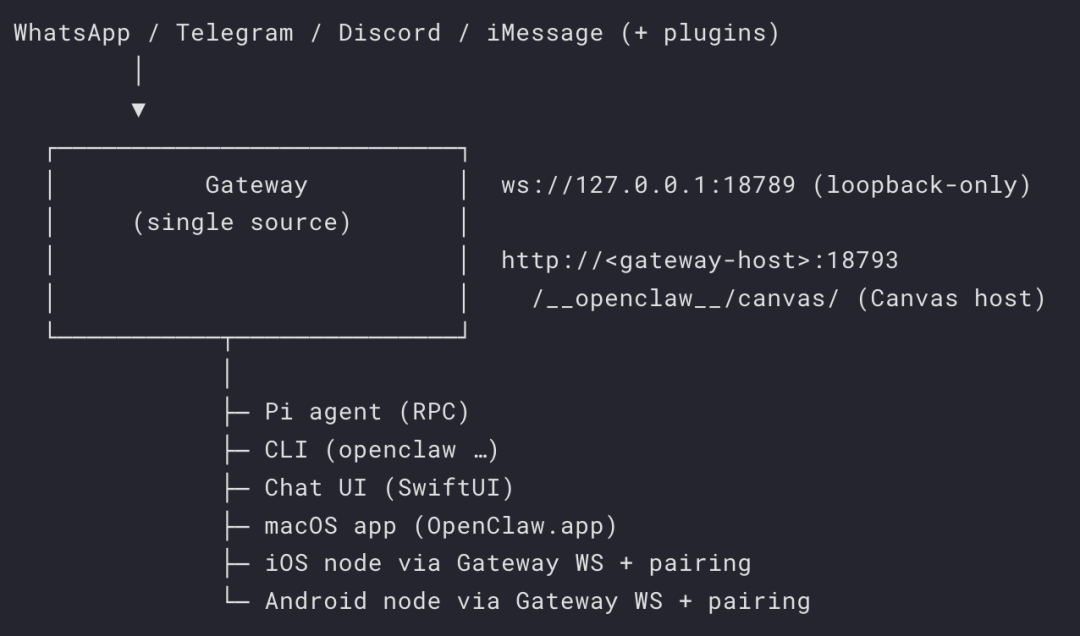Select the iOS node via Gateway entry

[x=507, y=563]
